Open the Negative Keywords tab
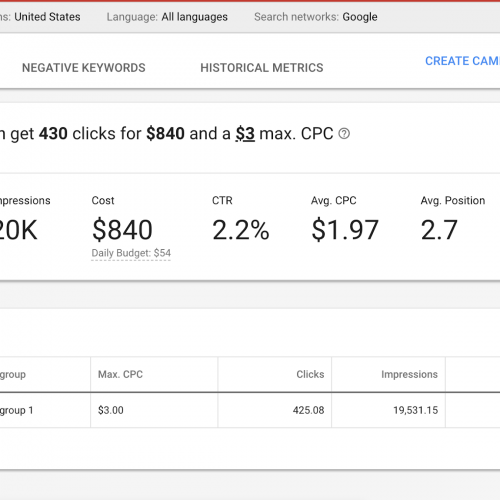Viewport: 500px width, 500px height. tap(84, 68)
